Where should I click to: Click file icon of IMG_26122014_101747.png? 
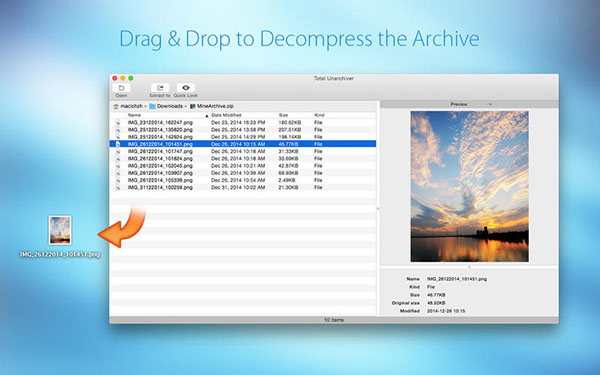[x=118, y=152]
